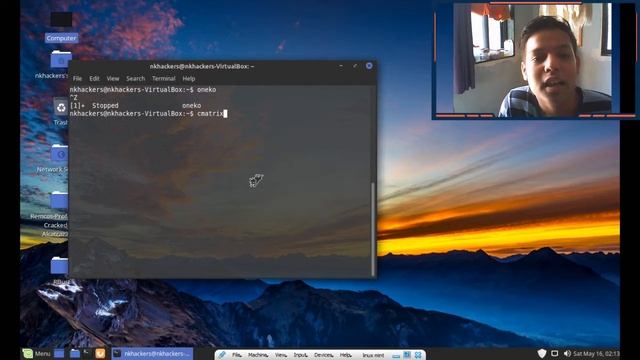Open the terminal Search menu
Viewport: 640px width, 360px height.
[x=136, y=78]
